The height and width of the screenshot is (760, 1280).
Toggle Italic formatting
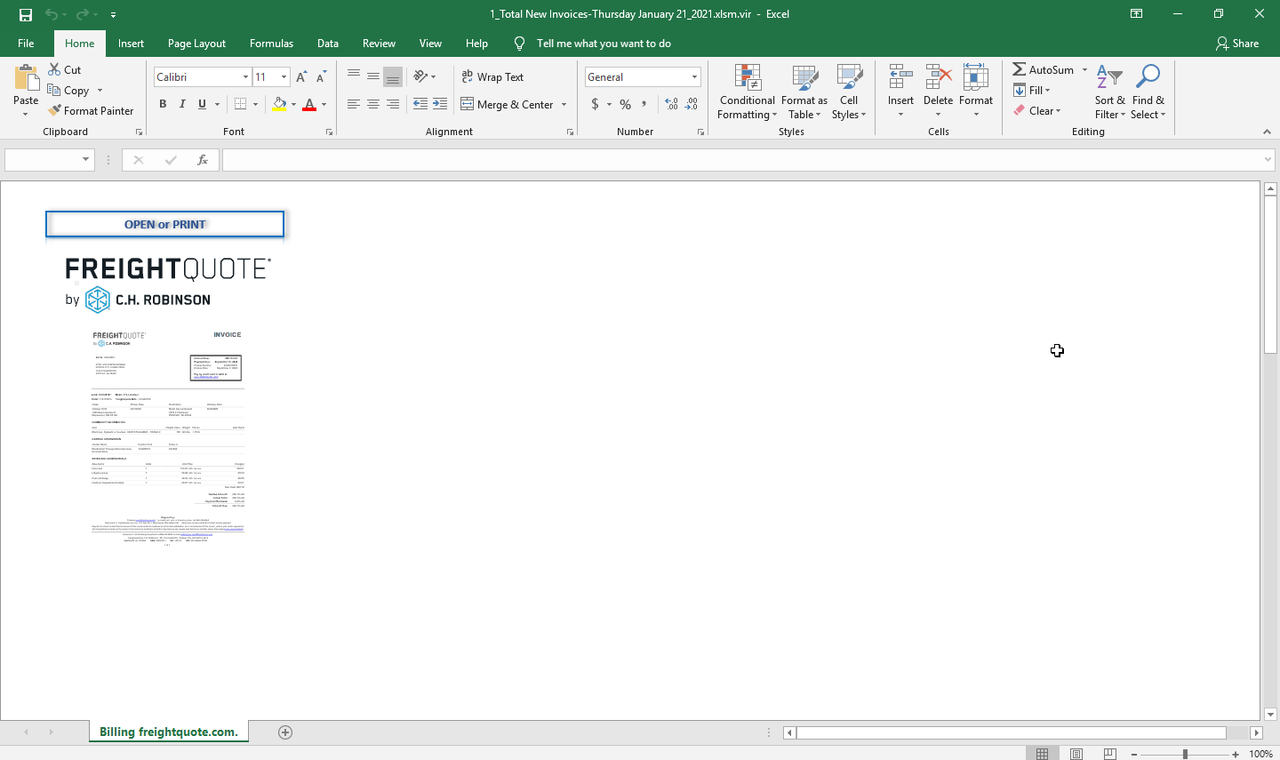(182, 104)
